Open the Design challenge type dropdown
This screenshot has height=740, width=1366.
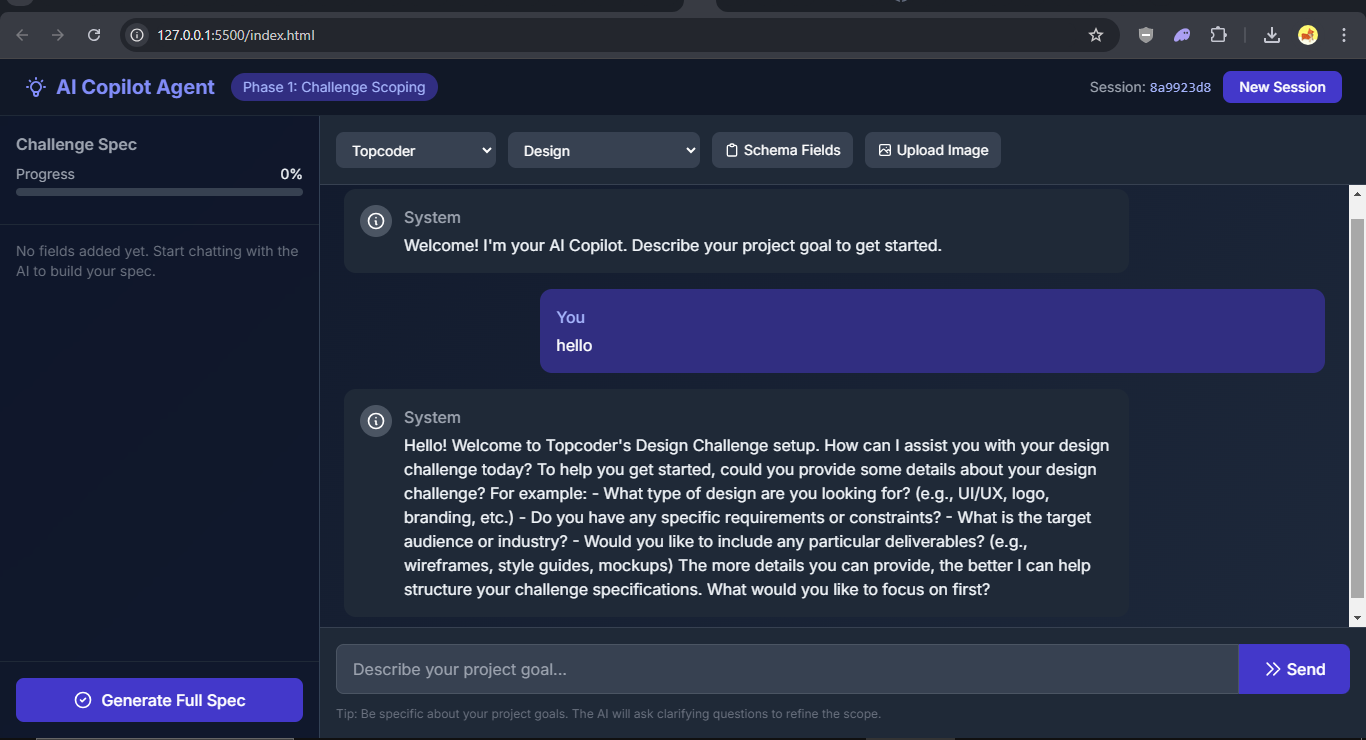(x=604, y=150)
